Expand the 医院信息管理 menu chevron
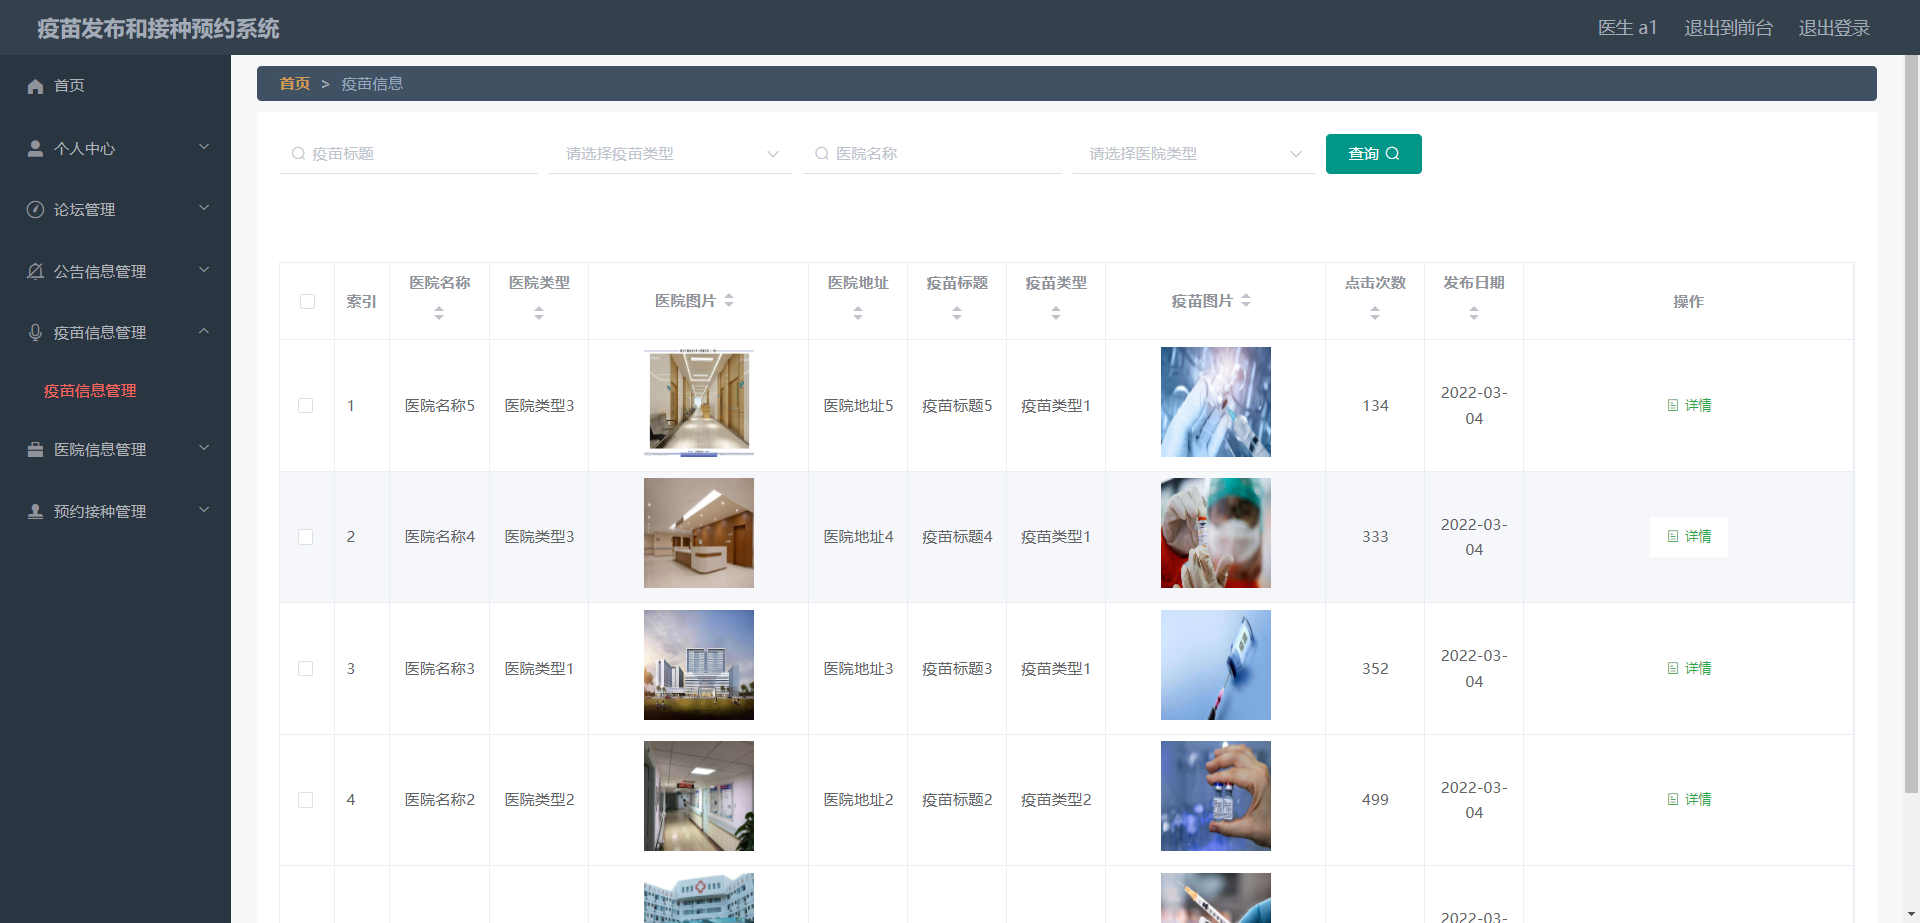1920x923 pixels. 204,448
